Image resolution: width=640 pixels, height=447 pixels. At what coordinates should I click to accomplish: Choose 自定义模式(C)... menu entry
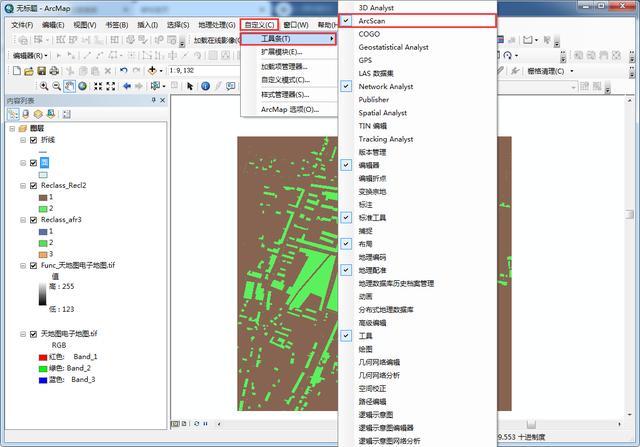tap(288, 80)
